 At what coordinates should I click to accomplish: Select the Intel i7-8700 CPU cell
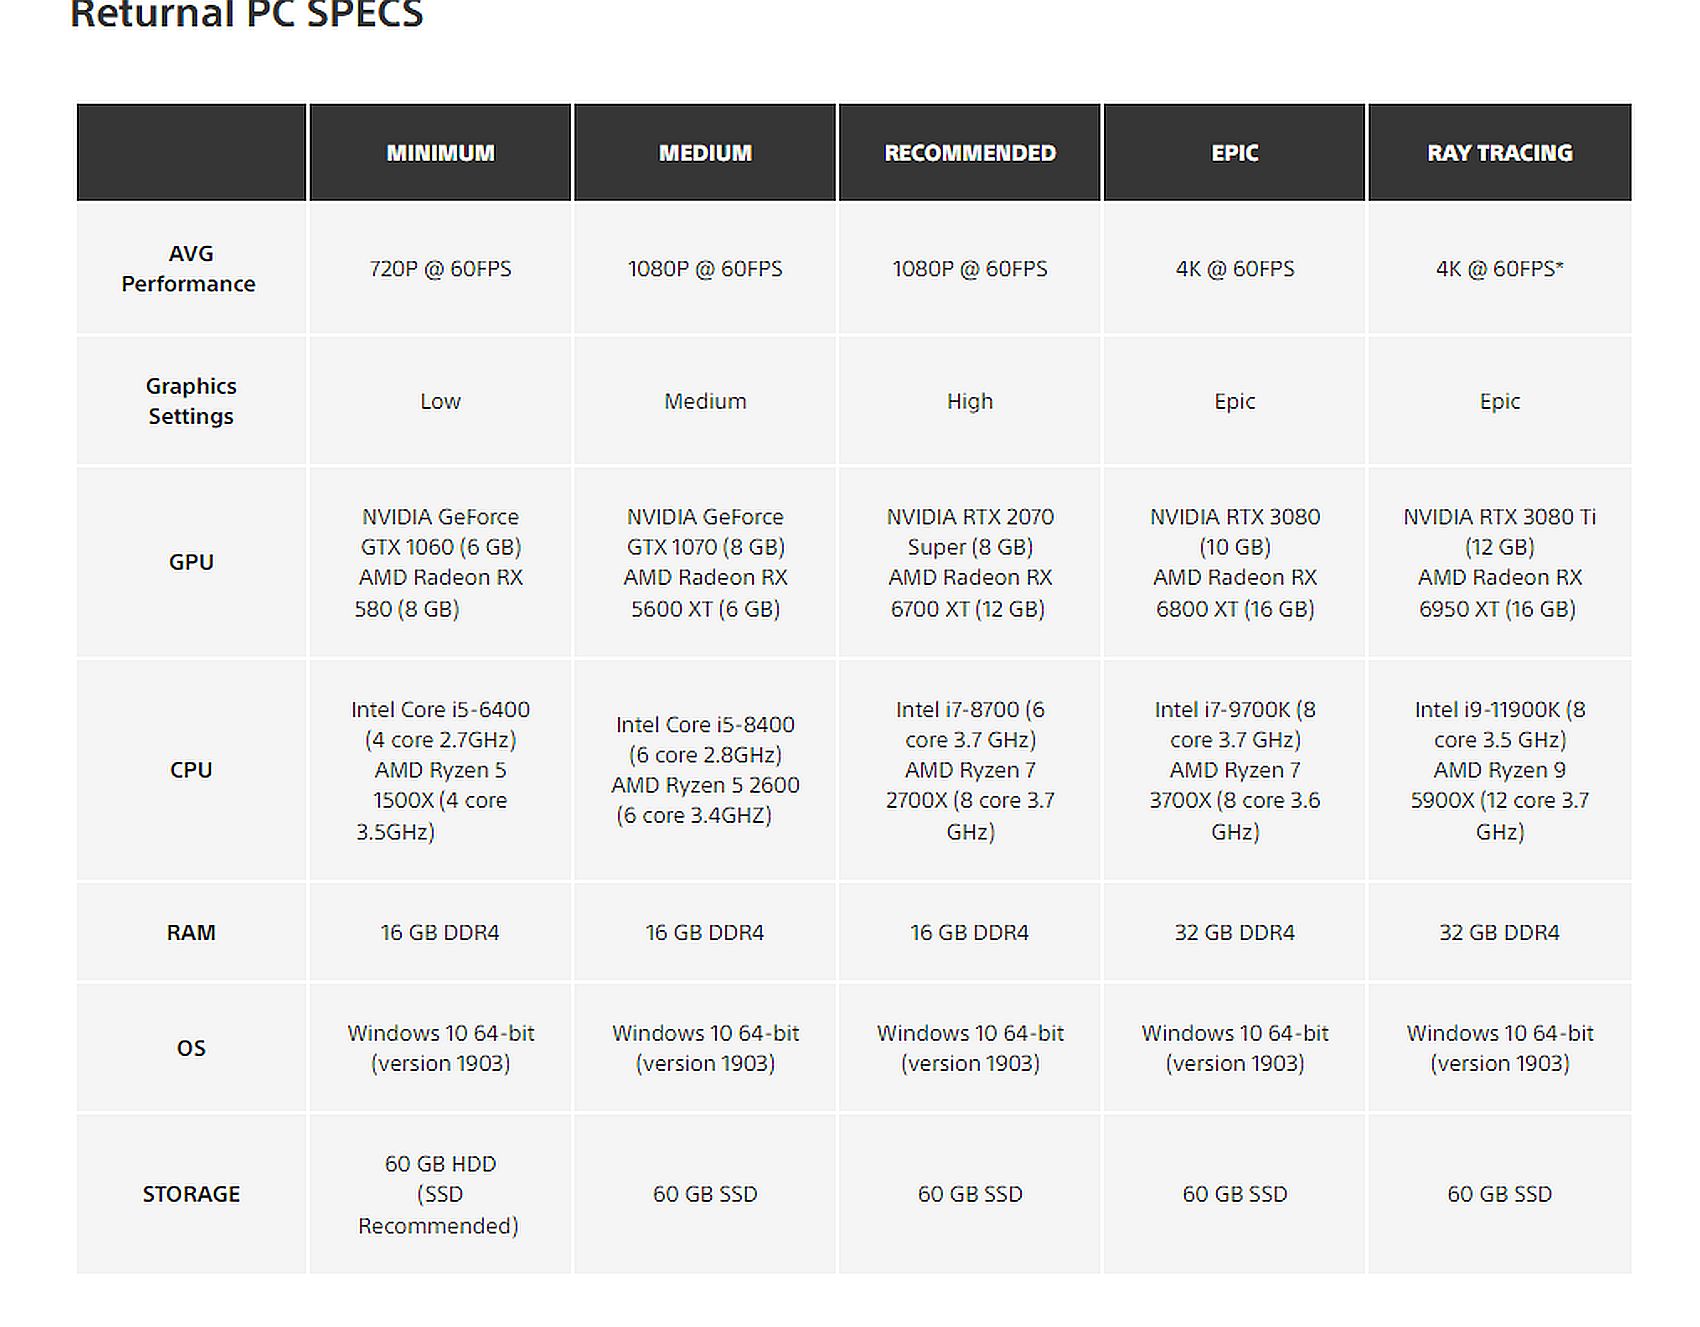tap(969, 770)
